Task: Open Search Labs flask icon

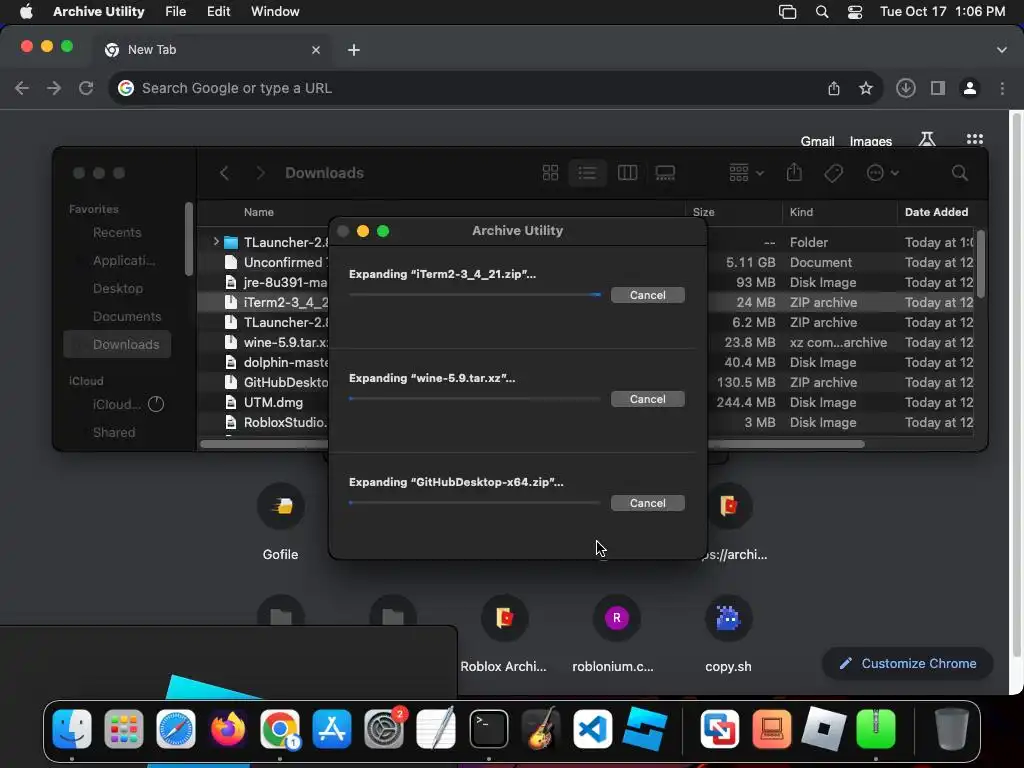Action: pos(927,139)
